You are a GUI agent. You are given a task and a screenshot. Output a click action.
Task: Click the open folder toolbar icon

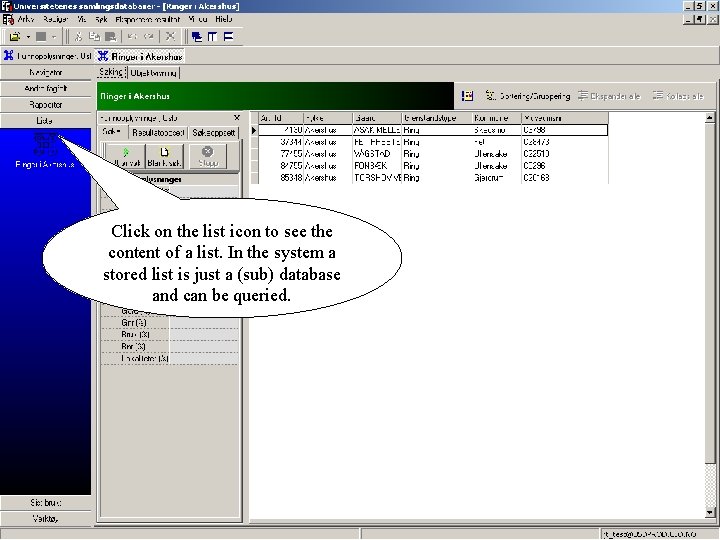click(x=14, y=37)
